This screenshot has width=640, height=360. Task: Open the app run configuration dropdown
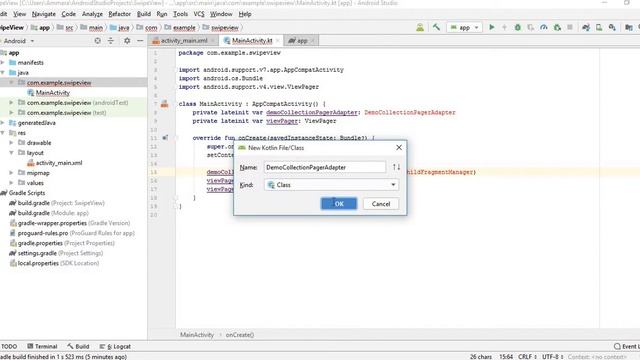pyautogui.click(x=465, y=27)
